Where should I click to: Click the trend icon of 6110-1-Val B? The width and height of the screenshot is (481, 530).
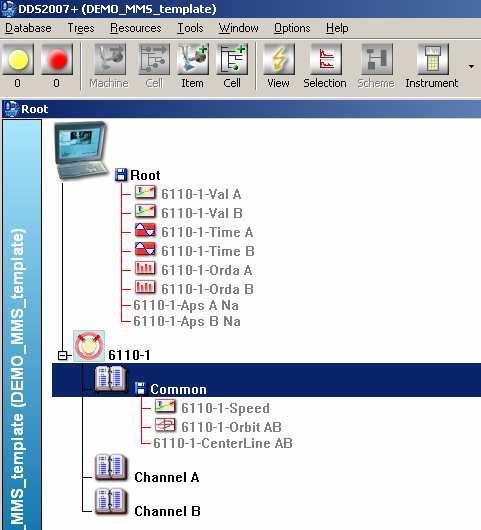click(145, 212)
